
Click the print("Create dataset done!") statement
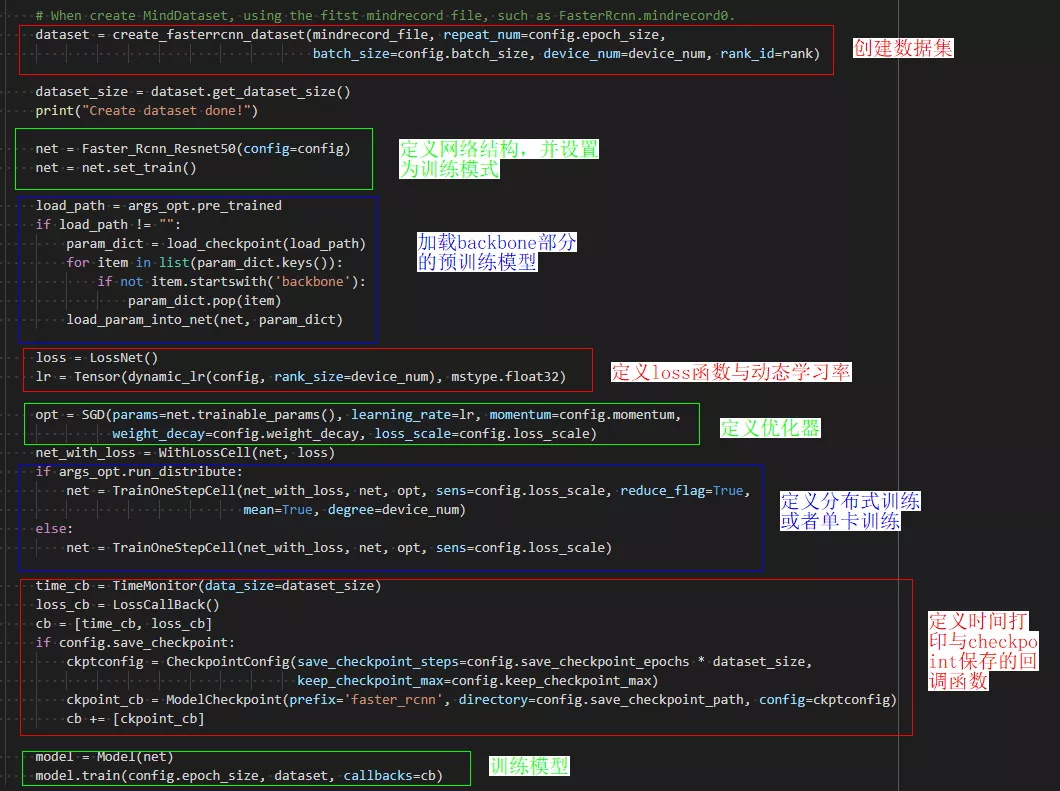[x=146, y=110]
